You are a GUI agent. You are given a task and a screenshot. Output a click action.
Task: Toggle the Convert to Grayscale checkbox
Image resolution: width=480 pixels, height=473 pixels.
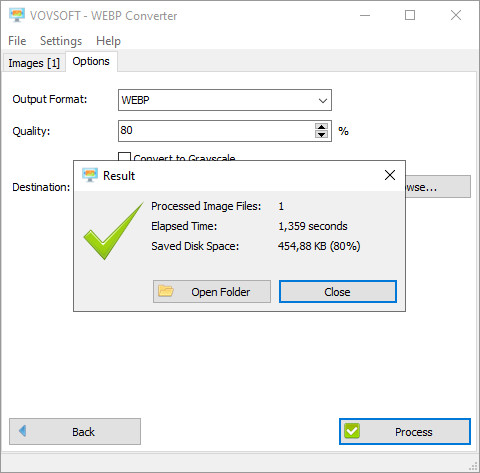click(x=124, y=157)
